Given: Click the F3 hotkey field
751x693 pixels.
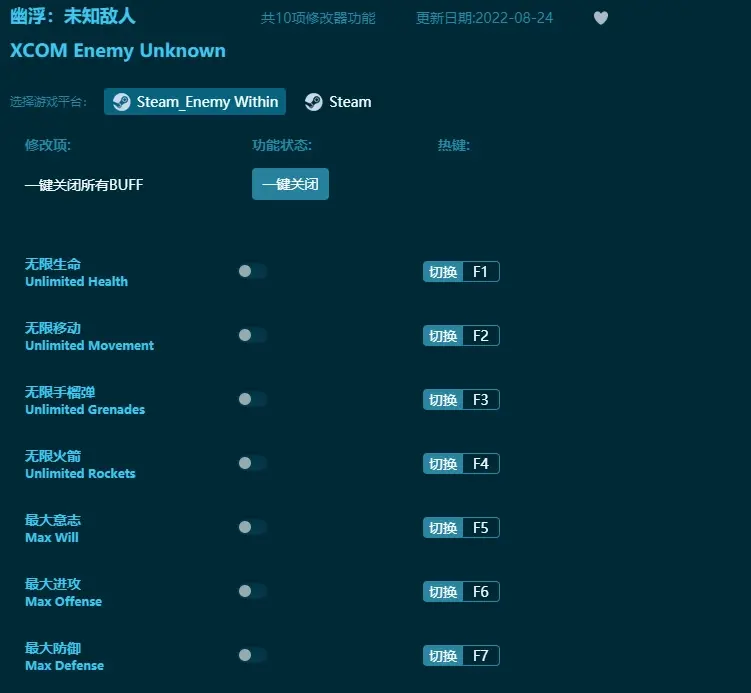Looking at the screenshot, I should (x=481, y=399).
